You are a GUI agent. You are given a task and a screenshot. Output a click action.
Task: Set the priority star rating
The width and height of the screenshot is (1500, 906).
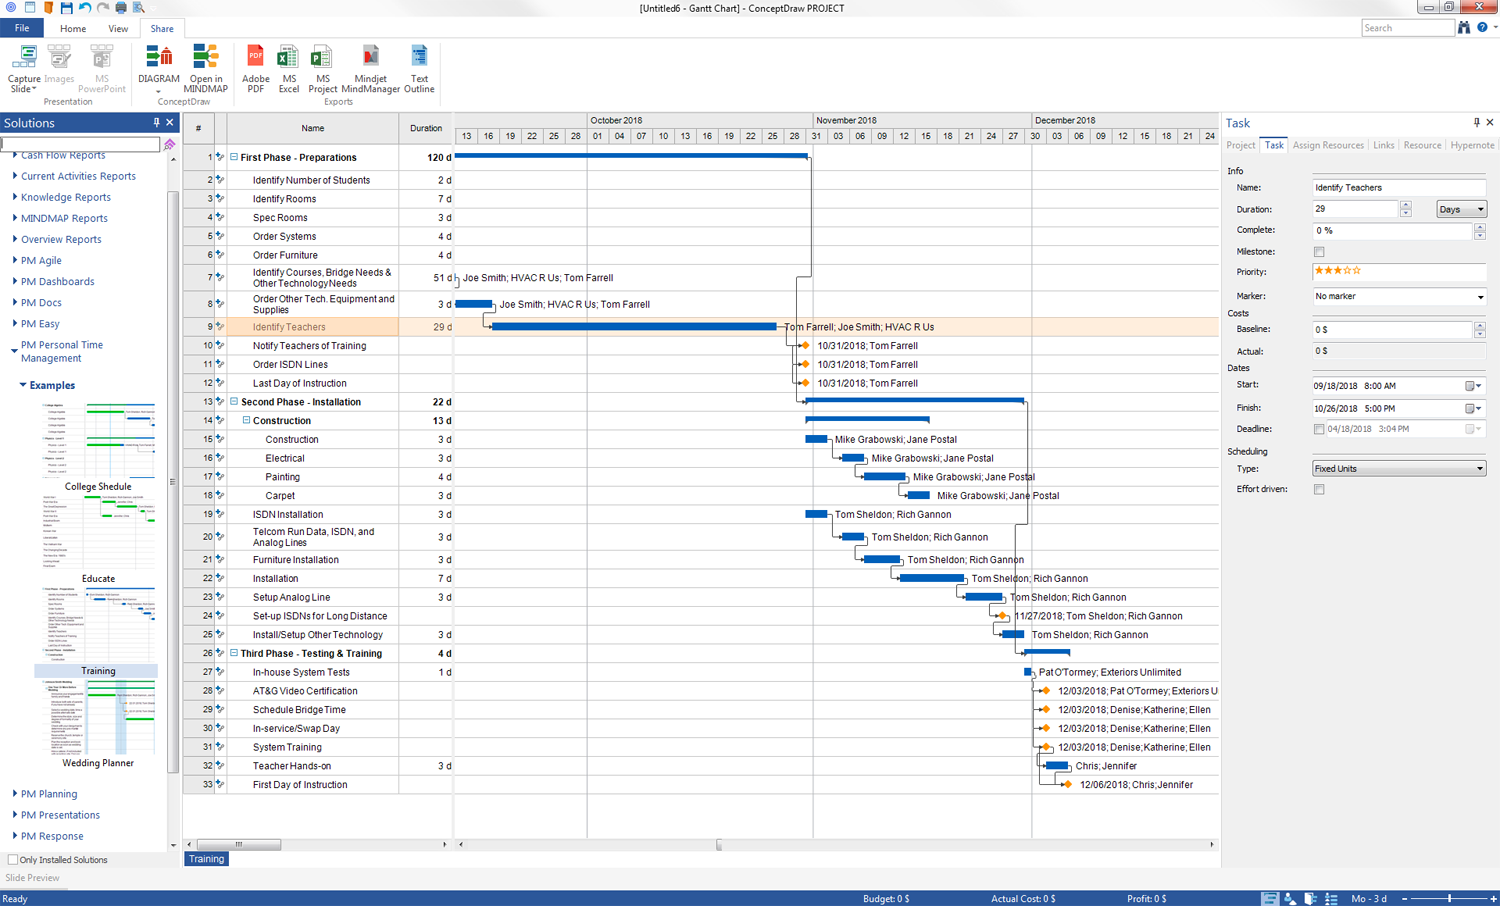pyautogui.click(x=1337, y=271)
